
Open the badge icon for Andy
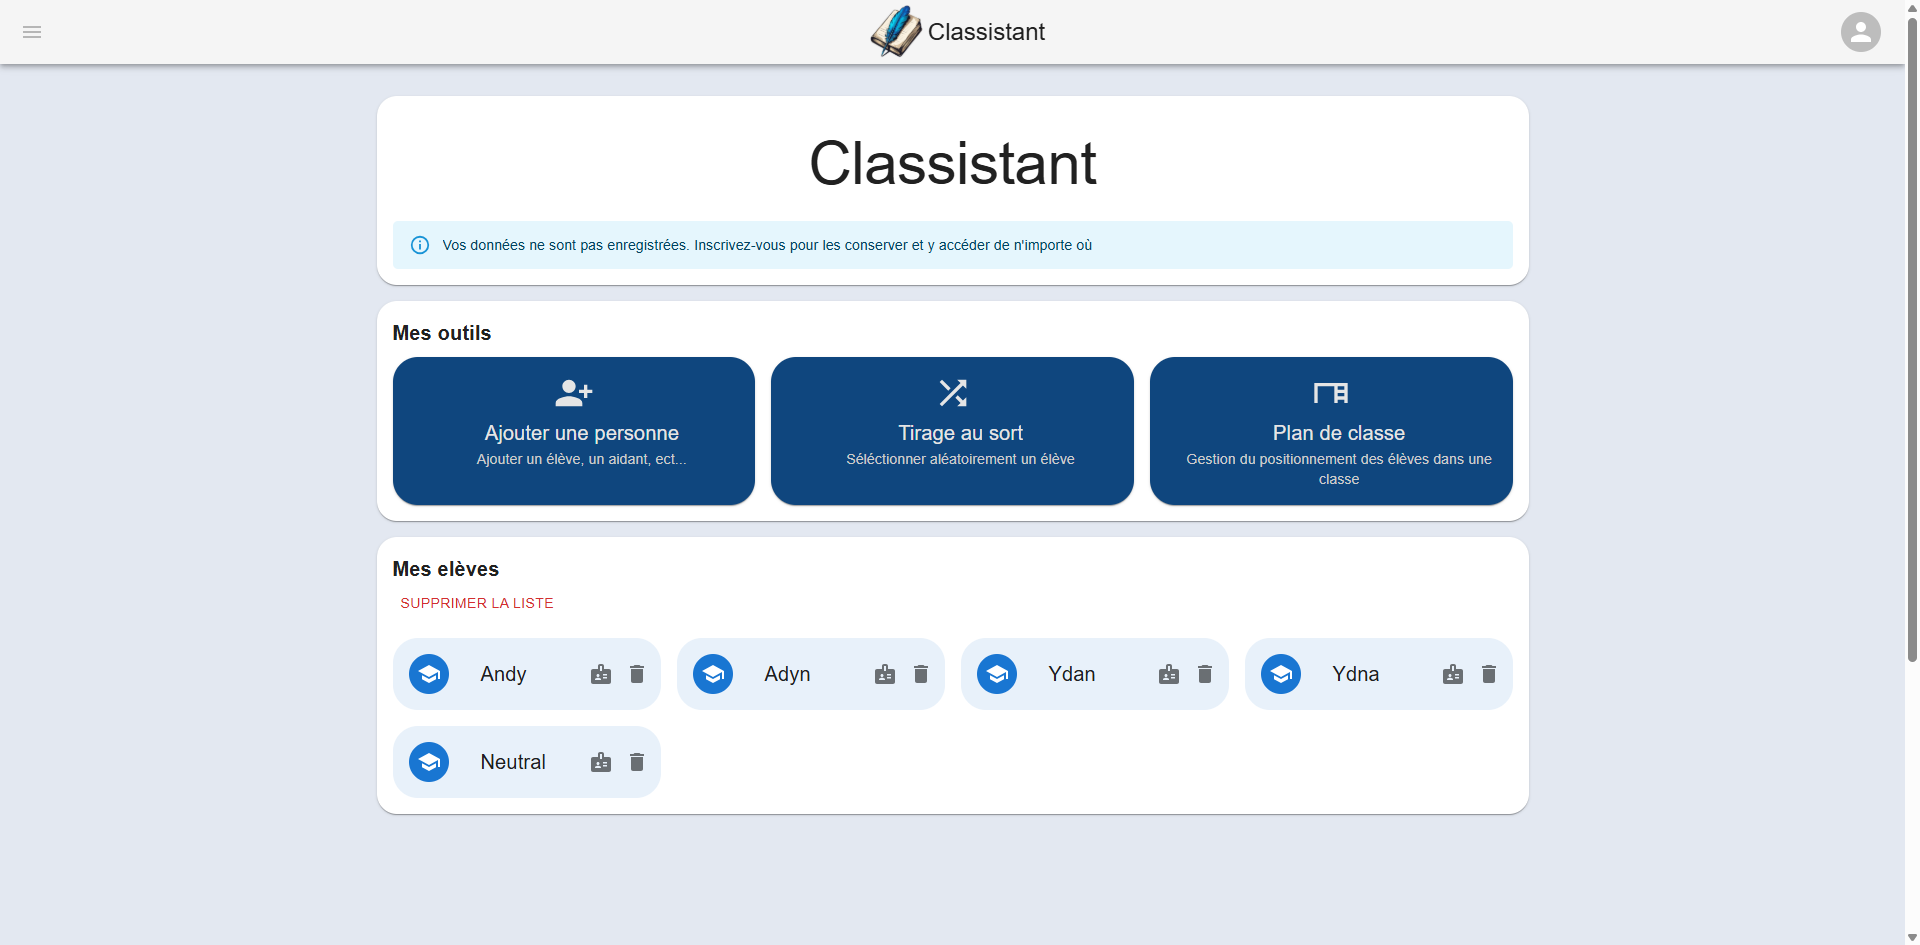point(601,674)
